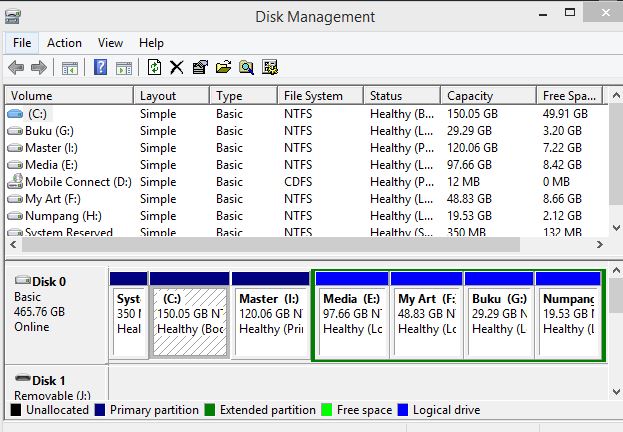
Task: Select the Numpang (H:) drive icon
Action: [15, 216]
